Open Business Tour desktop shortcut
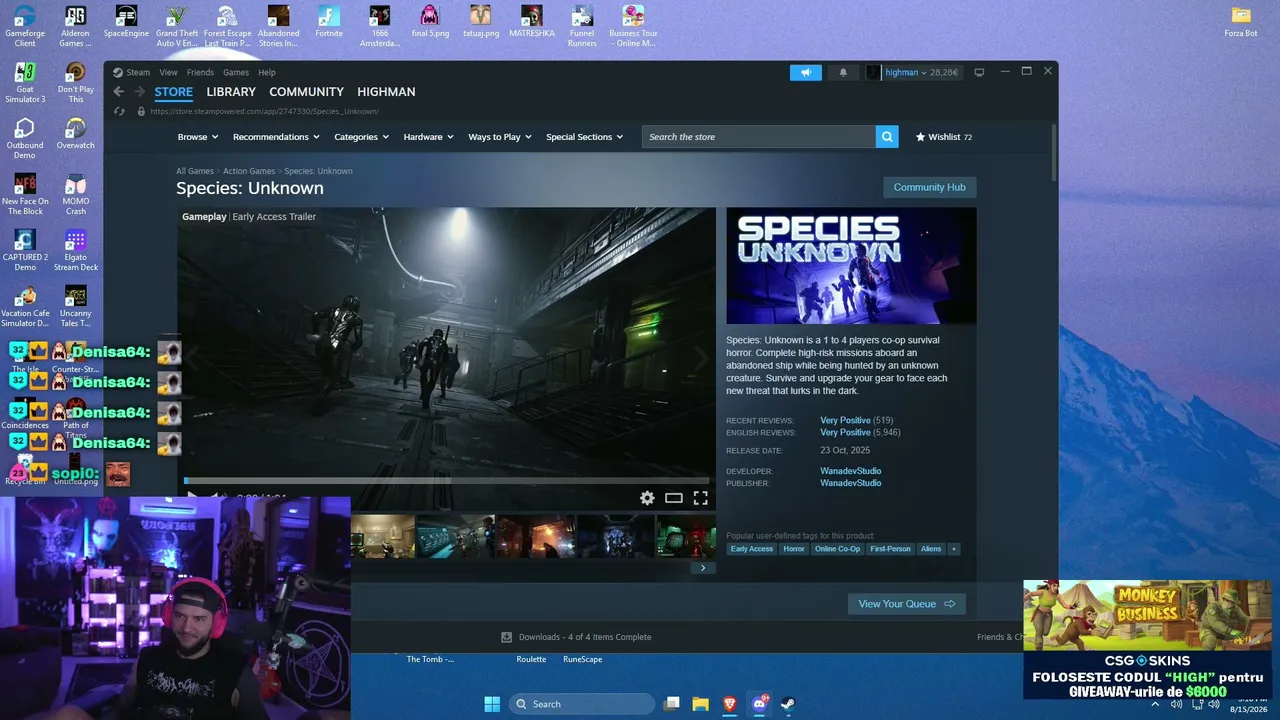1280x720 pixels. click(x=632, y=26)
